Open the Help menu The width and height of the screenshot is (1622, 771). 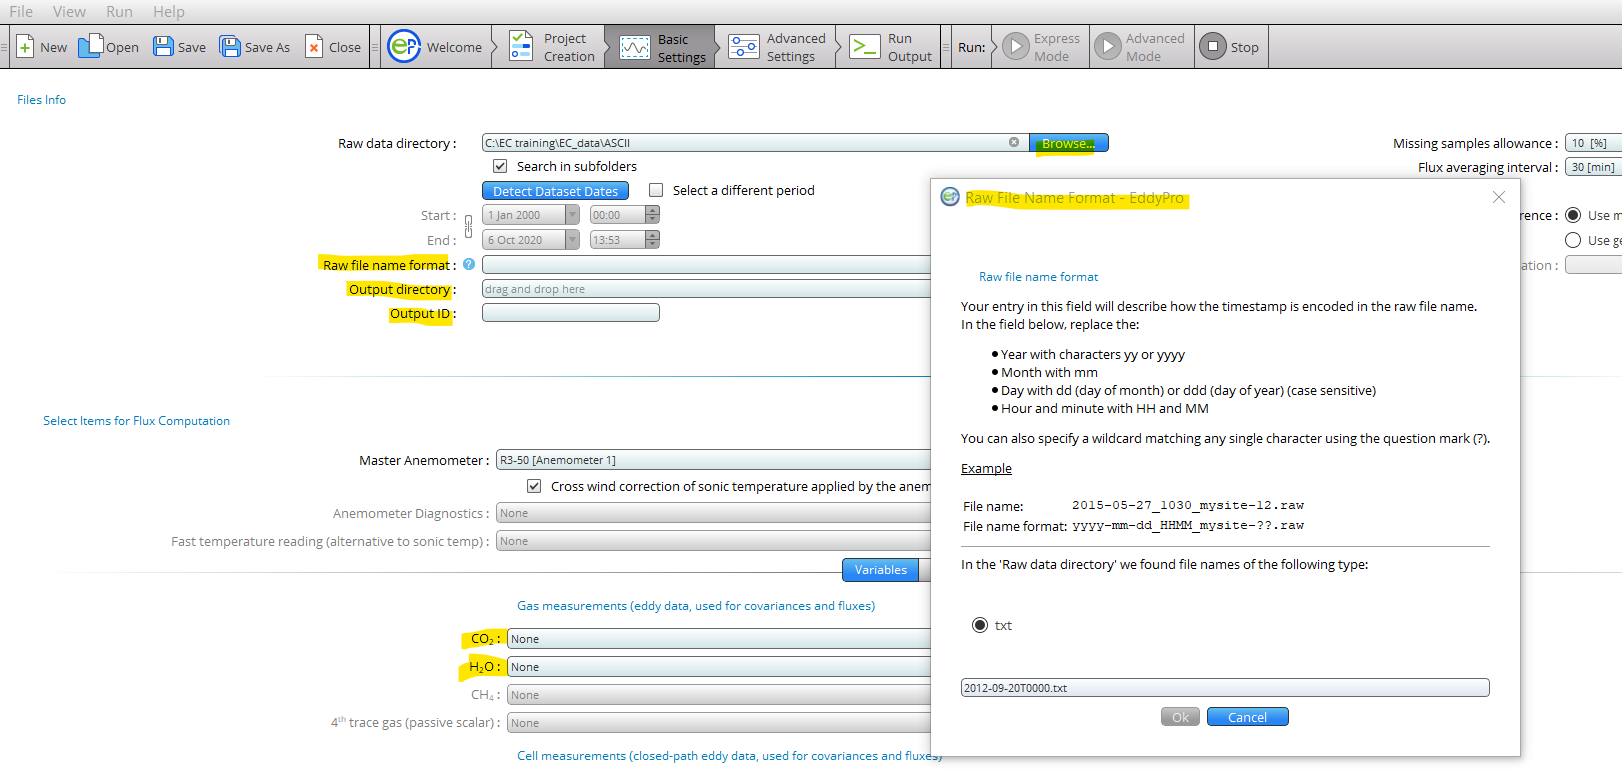(x=169, y=12)
